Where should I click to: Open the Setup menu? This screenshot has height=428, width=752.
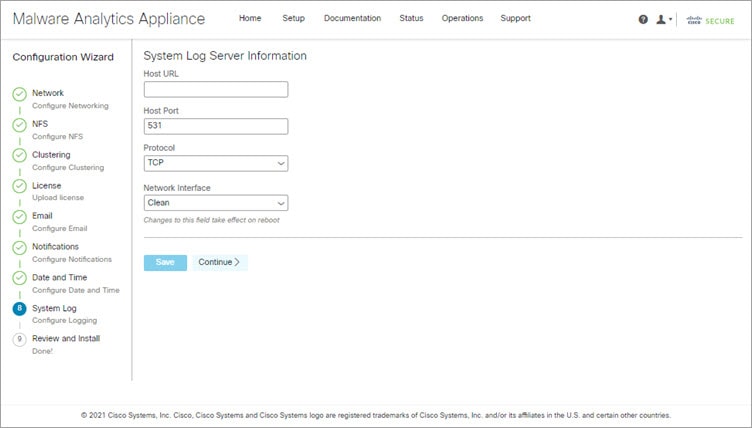[x=294, y=18]
